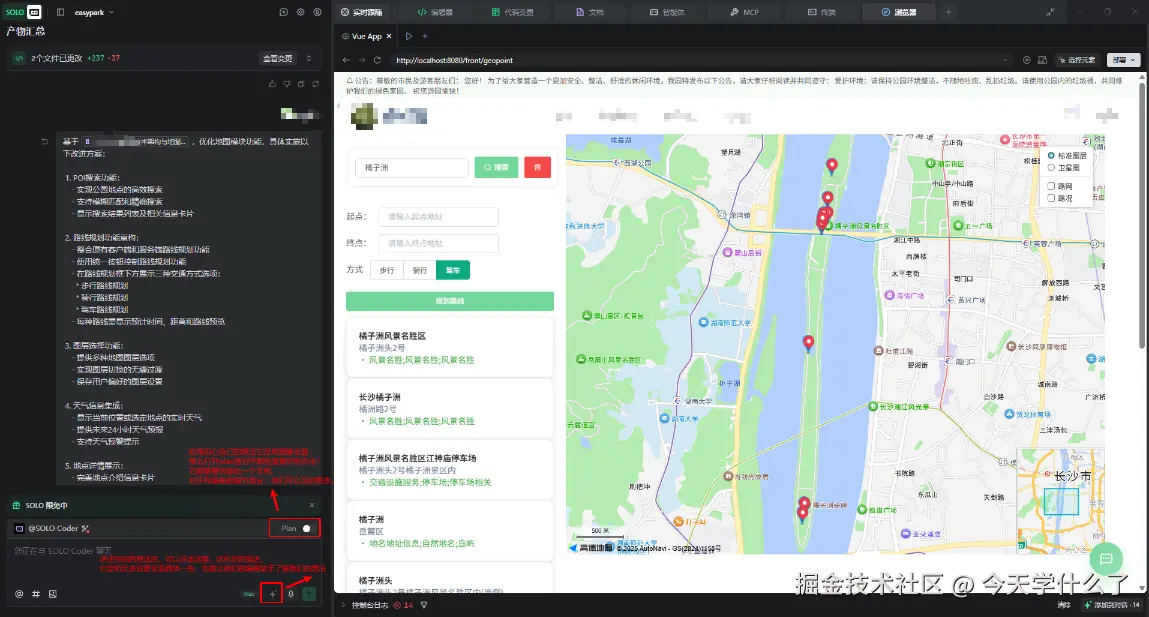Click the play icon beside Vue App tab
This screenshot has width=1149, height=617.
click(x=409, y=36)
